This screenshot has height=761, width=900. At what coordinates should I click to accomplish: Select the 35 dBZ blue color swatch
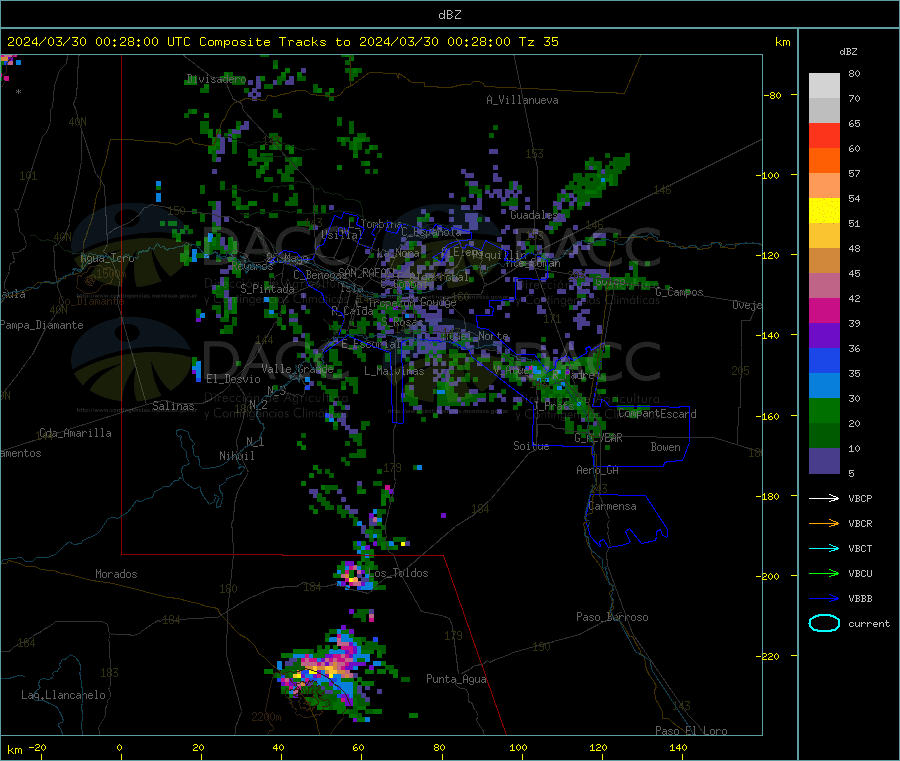824,360
